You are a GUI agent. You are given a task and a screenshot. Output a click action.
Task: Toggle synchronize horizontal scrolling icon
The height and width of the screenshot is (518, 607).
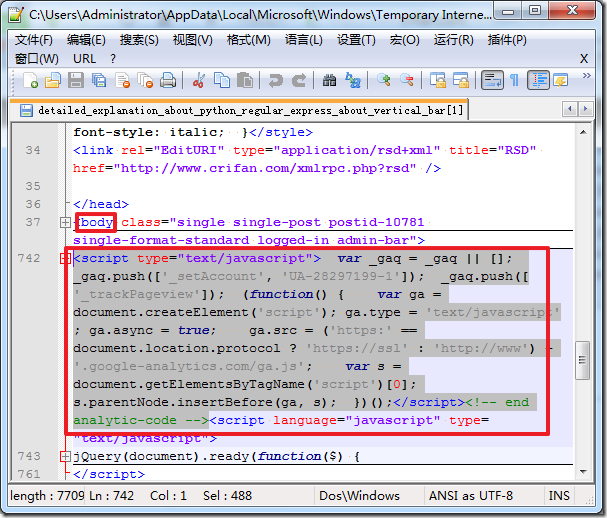coord(461,81)
